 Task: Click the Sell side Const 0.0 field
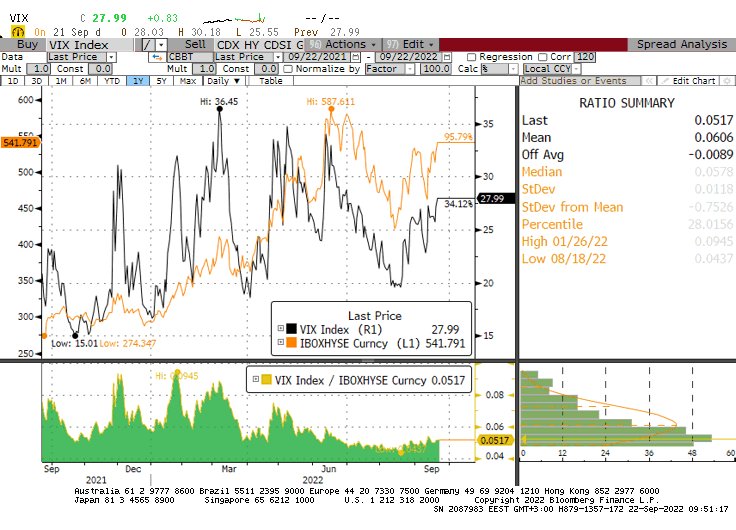coord(266,69)
